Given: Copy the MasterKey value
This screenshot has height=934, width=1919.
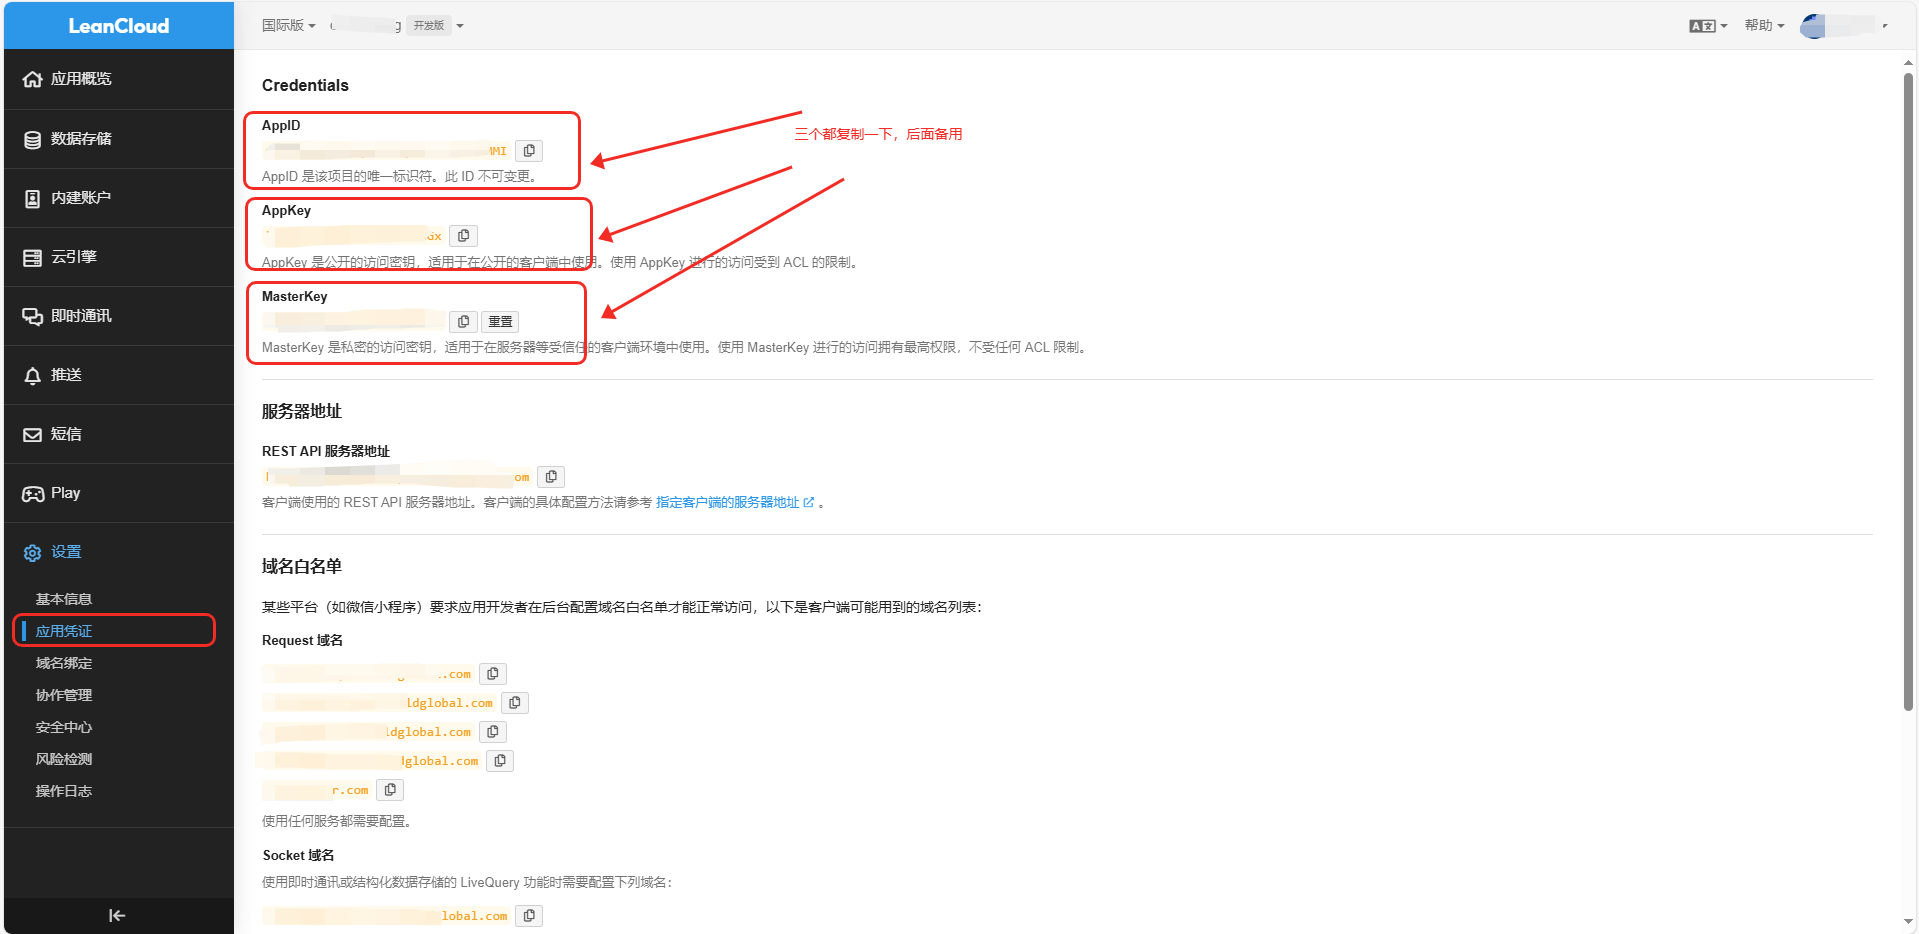Looking at the screenshot, I should coord(463,322).
